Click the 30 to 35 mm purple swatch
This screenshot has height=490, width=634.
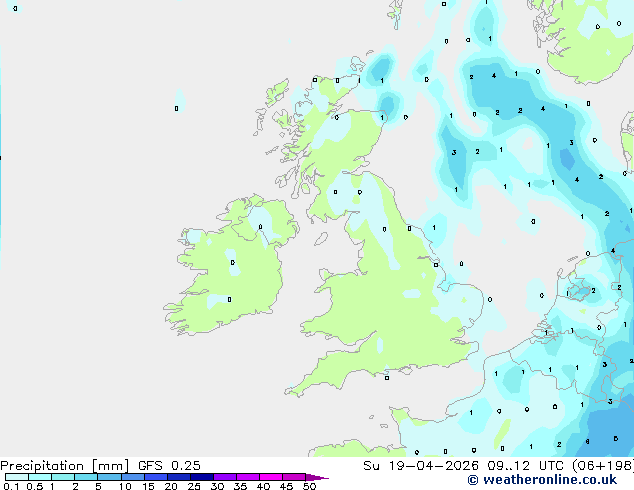(225, 477)
